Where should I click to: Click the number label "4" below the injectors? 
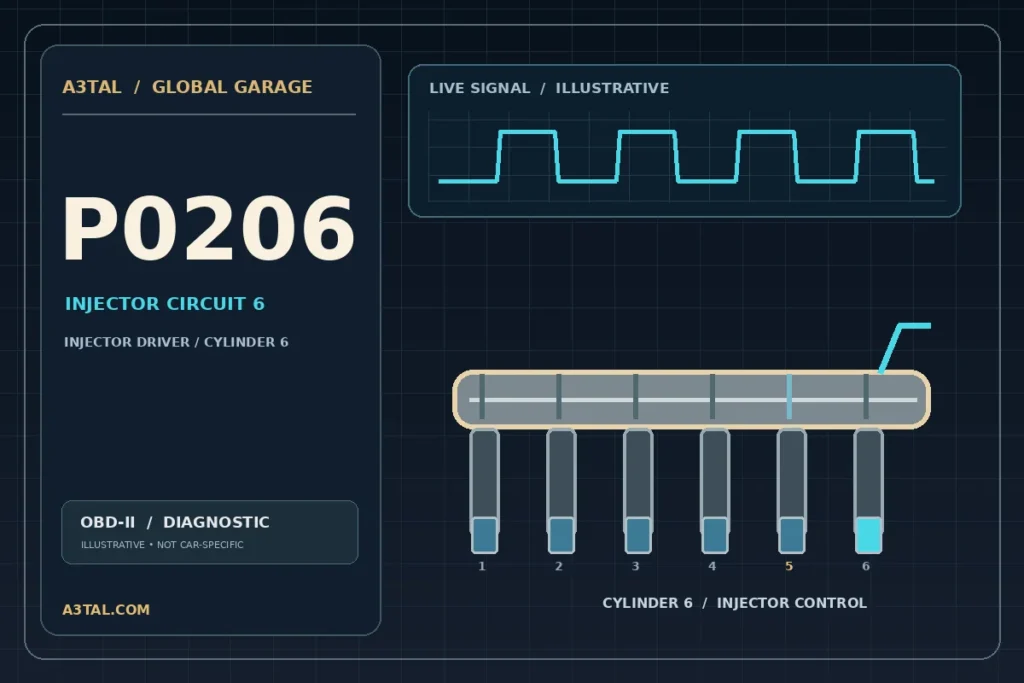point(712,566)
